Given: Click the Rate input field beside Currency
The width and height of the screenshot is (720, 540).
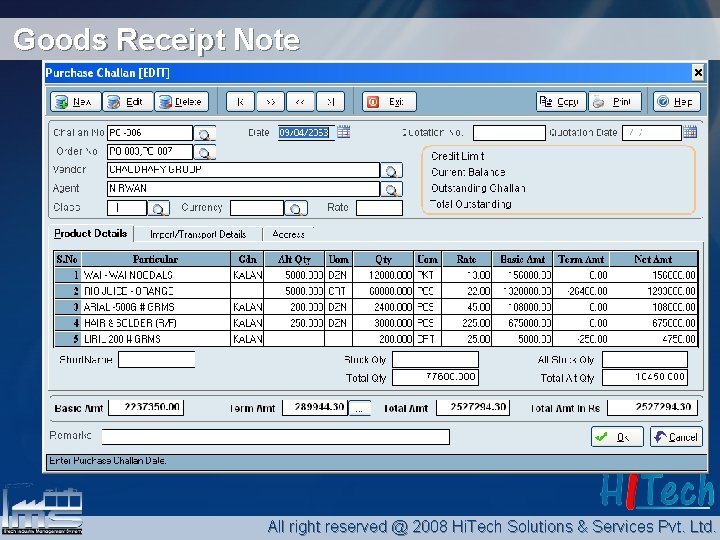Looking at the screenshot, I should [x=379, y=208].
